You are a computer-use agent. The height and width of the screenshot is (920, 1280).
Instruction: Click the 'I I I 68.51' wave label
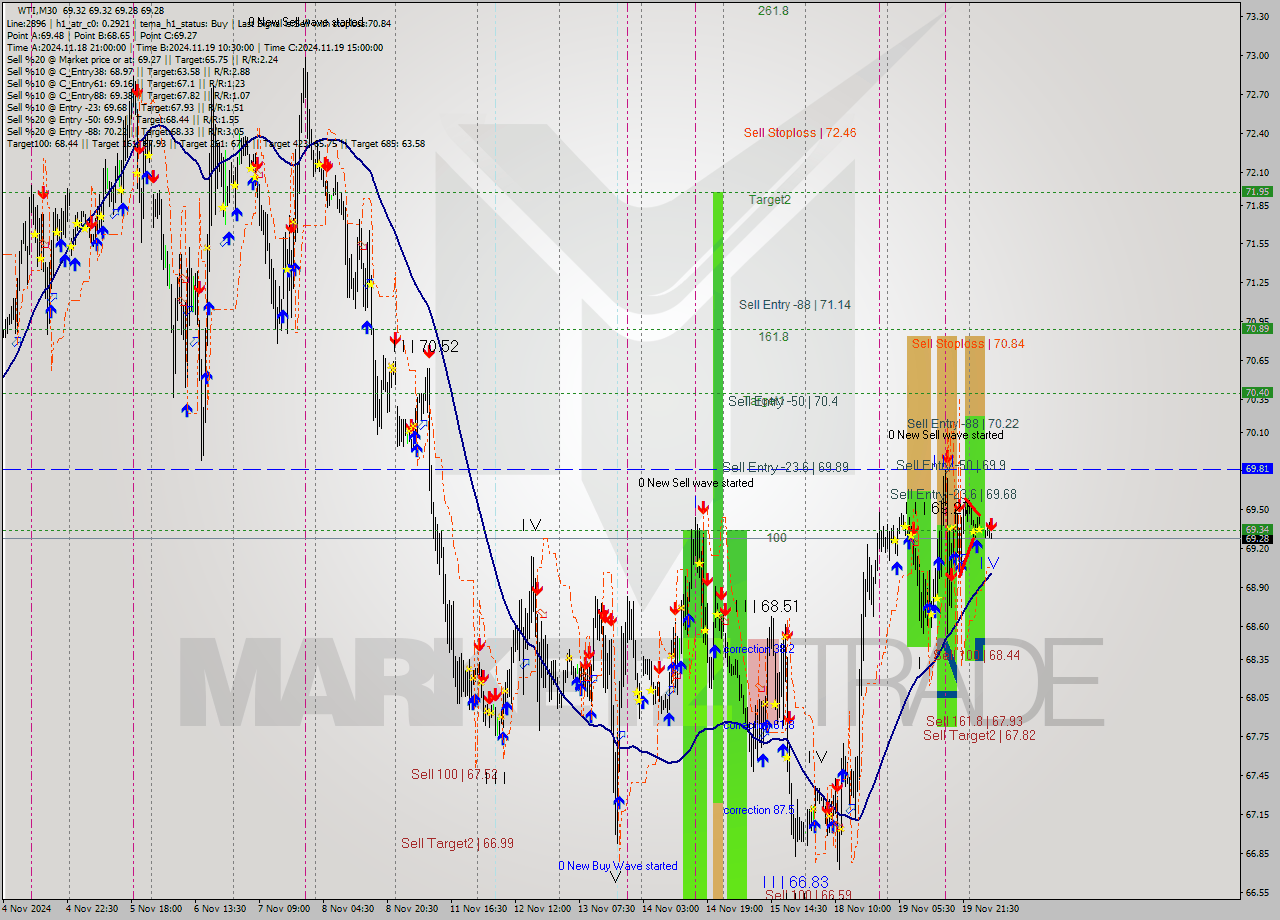pos(766,606)
